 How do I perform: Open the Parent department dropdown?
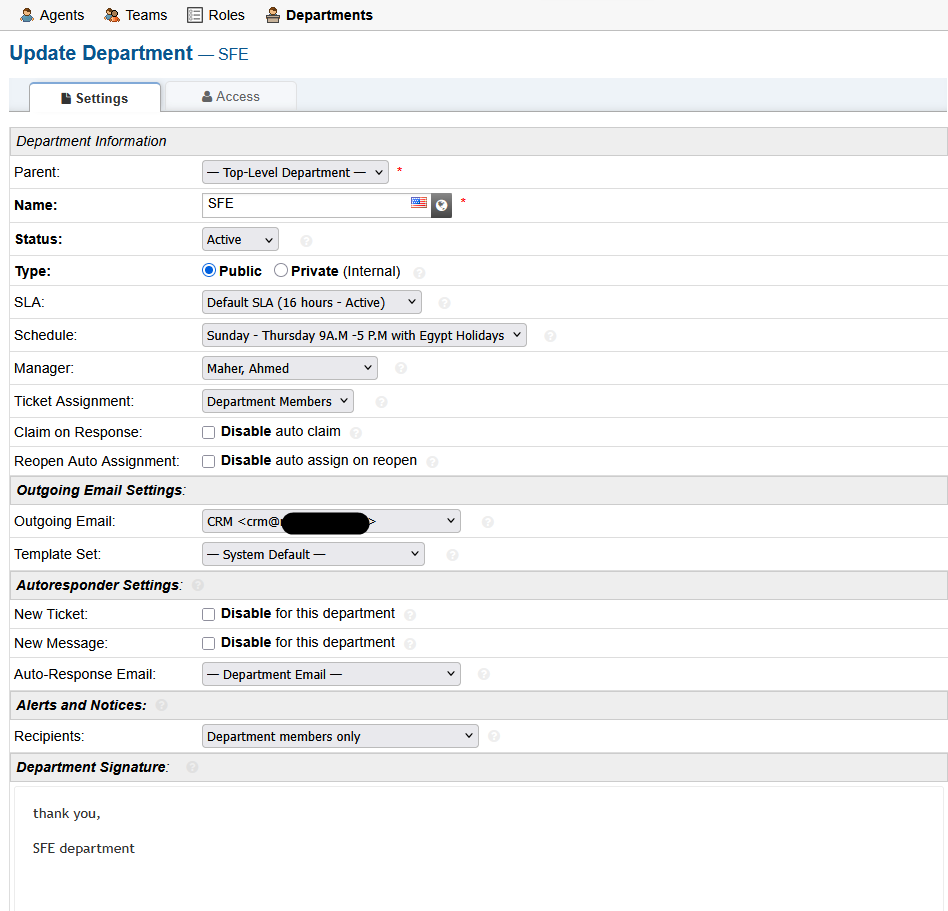point(295,173)
